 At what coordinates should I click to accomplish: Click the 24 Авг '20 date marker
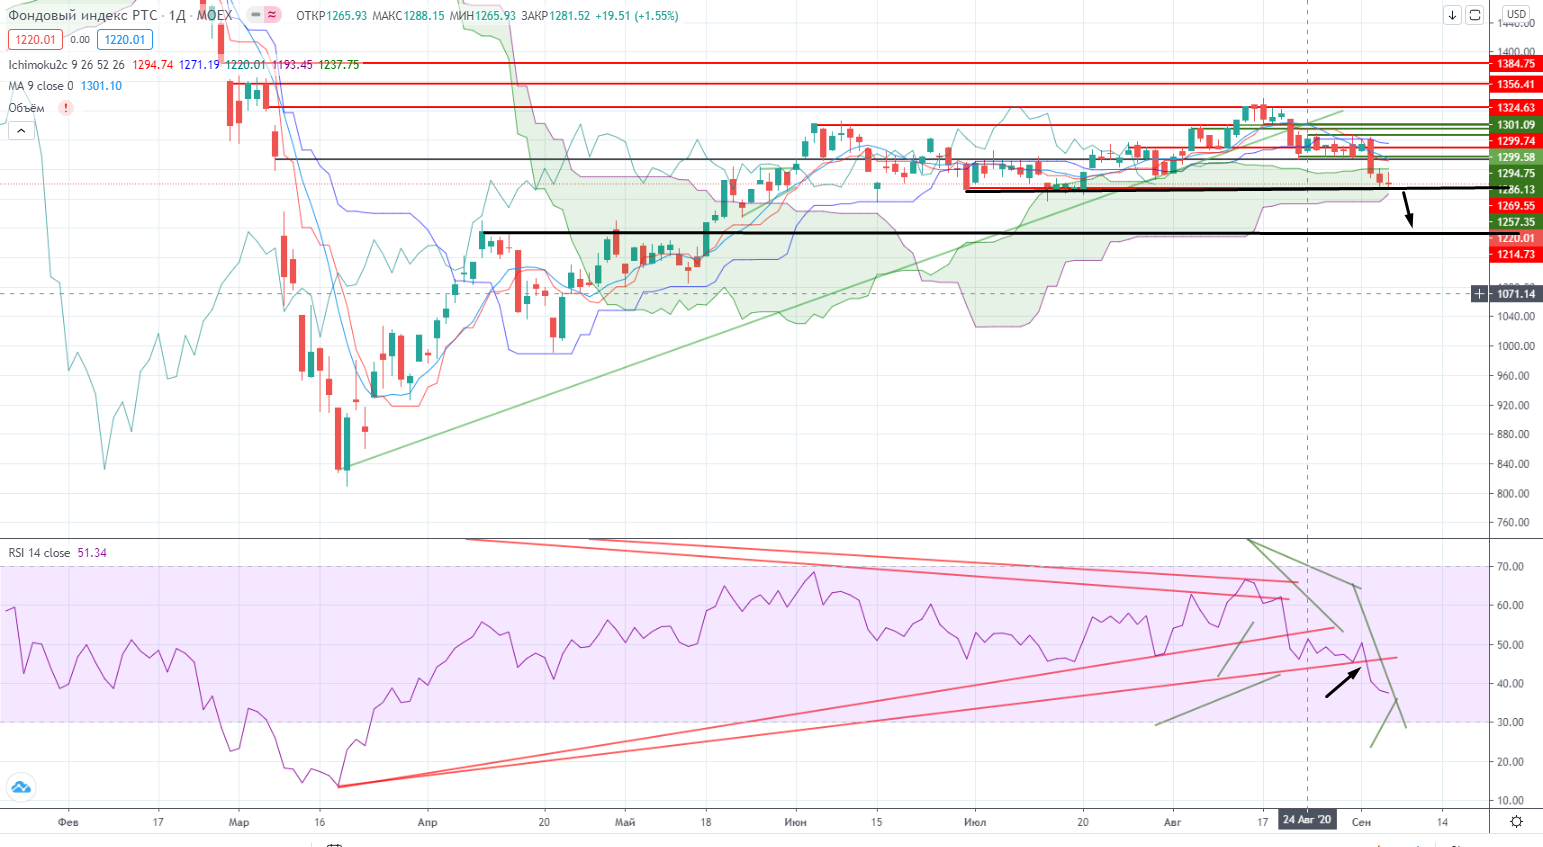point(1307,820)
